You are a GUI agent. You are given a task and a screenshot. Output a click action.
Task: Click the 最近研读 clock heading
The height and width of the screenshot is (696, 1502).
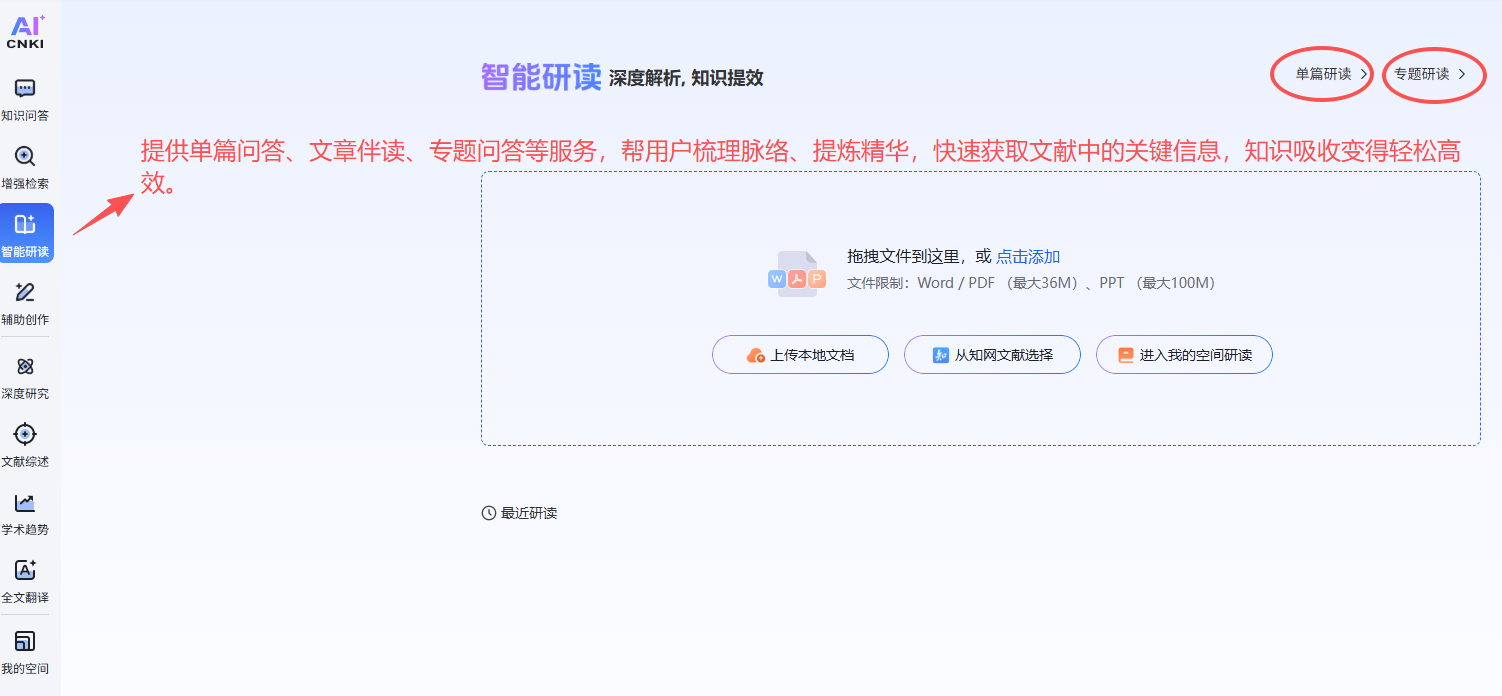tap(520, 513)
